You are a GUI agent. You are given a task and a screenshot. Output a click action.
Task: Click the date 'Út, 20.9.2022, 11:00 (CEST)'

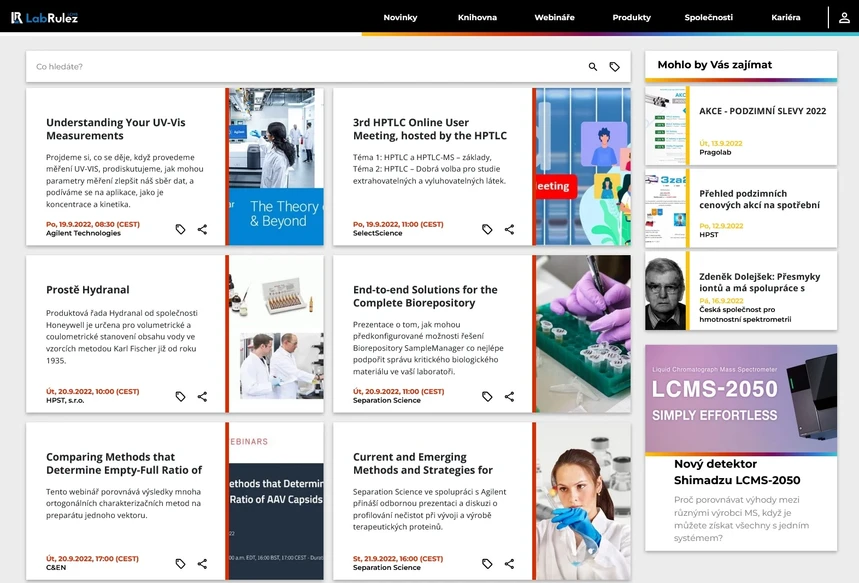(x=398, y=391)
